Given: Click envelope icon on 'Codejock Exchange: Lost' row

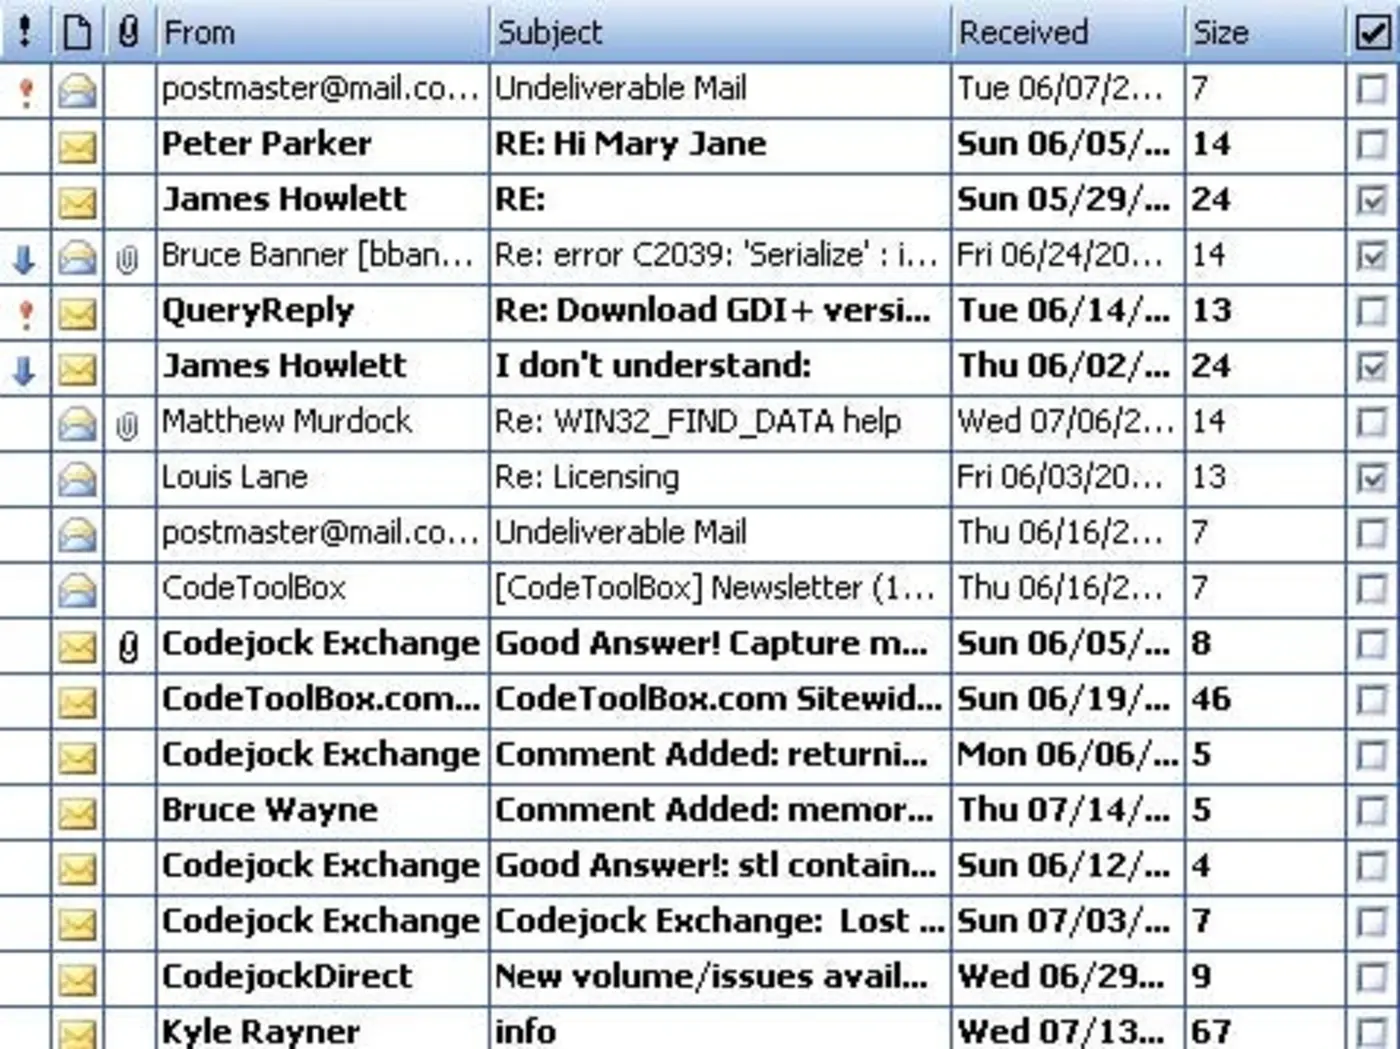Looking at the screenshot, I should (x=77, y=924).
